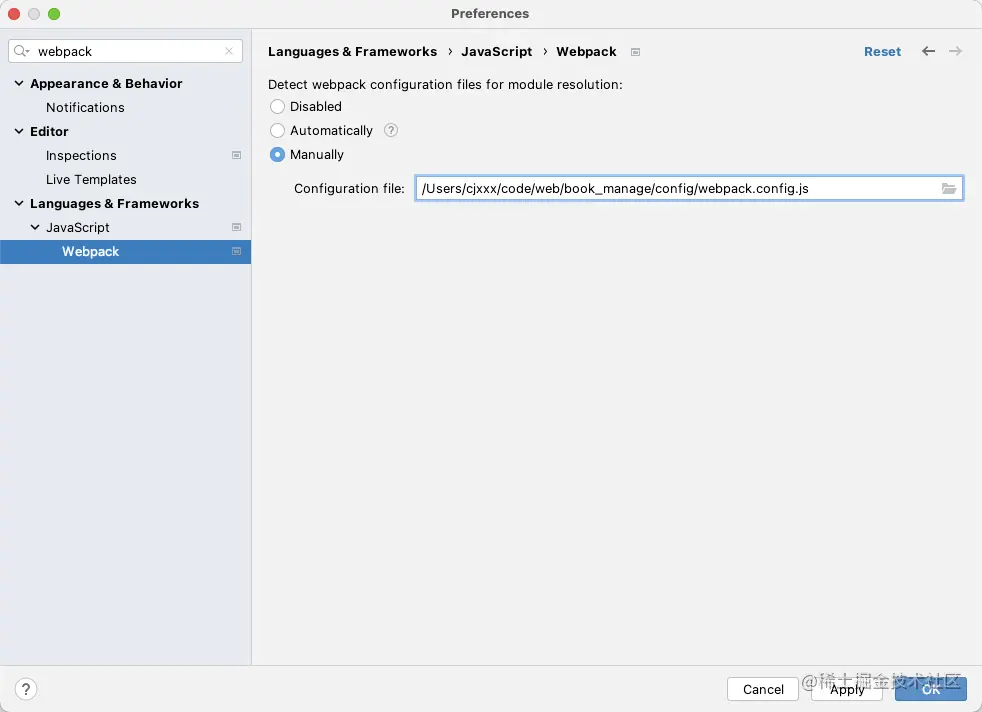Collapse Appearance & Behavior section
This screenshot has height=712, width=982.
pos(19,83)
